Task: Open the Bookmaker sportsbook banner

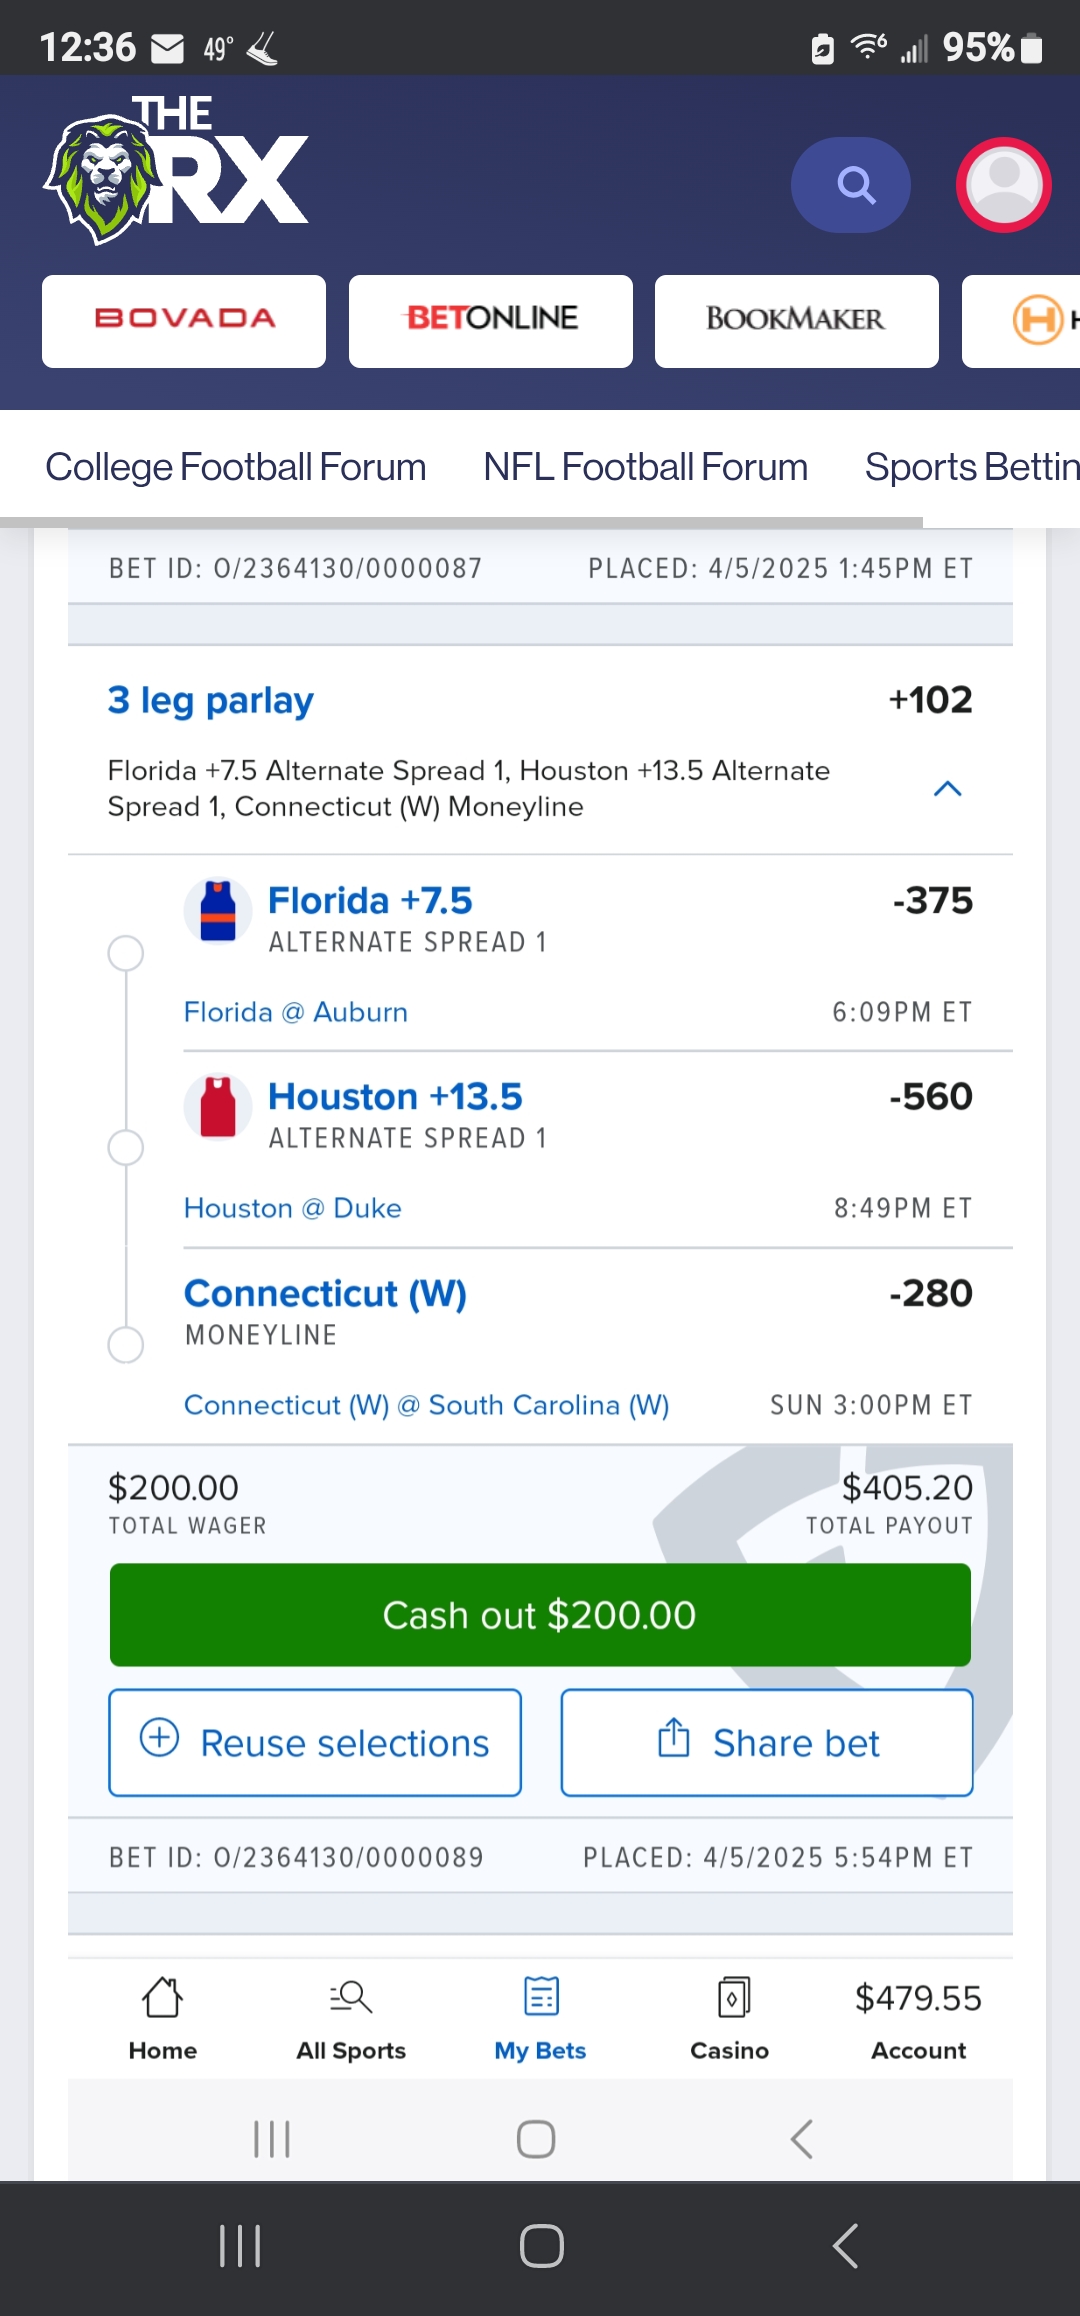Action: [x=796, y=321]
